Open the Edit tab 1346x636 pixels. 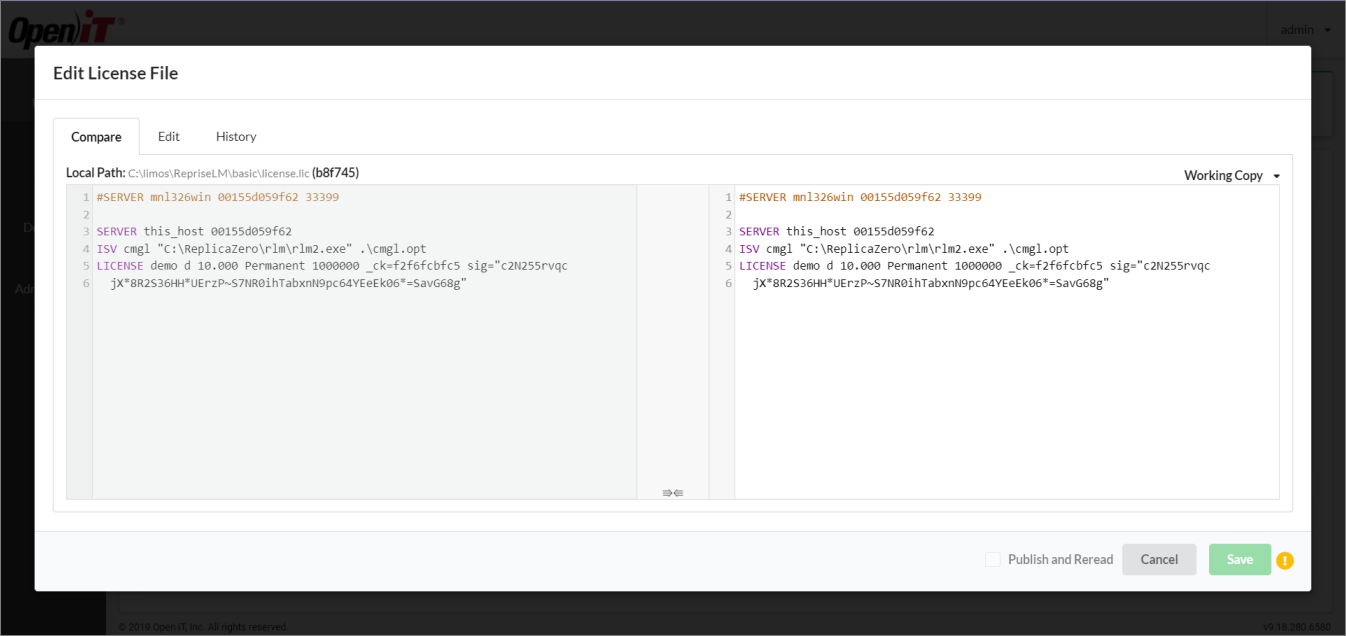coord(169,137)
